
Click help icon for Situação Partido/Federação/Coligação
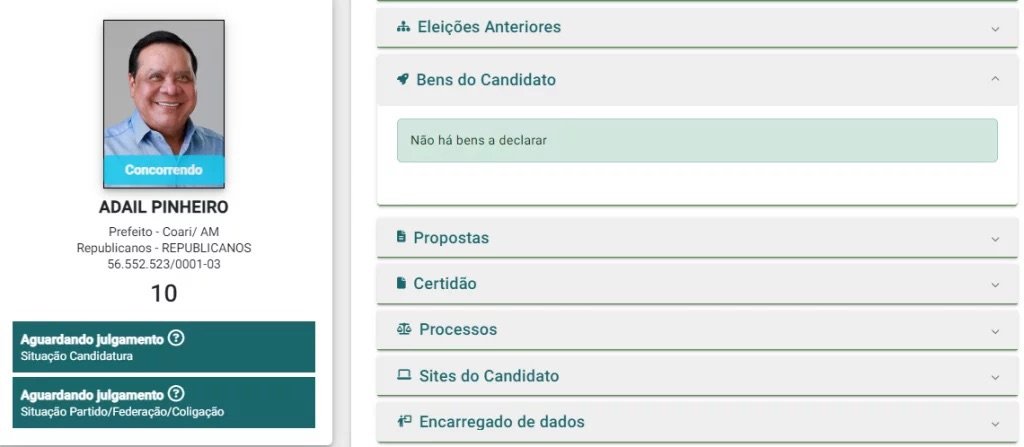coord(176,394)
